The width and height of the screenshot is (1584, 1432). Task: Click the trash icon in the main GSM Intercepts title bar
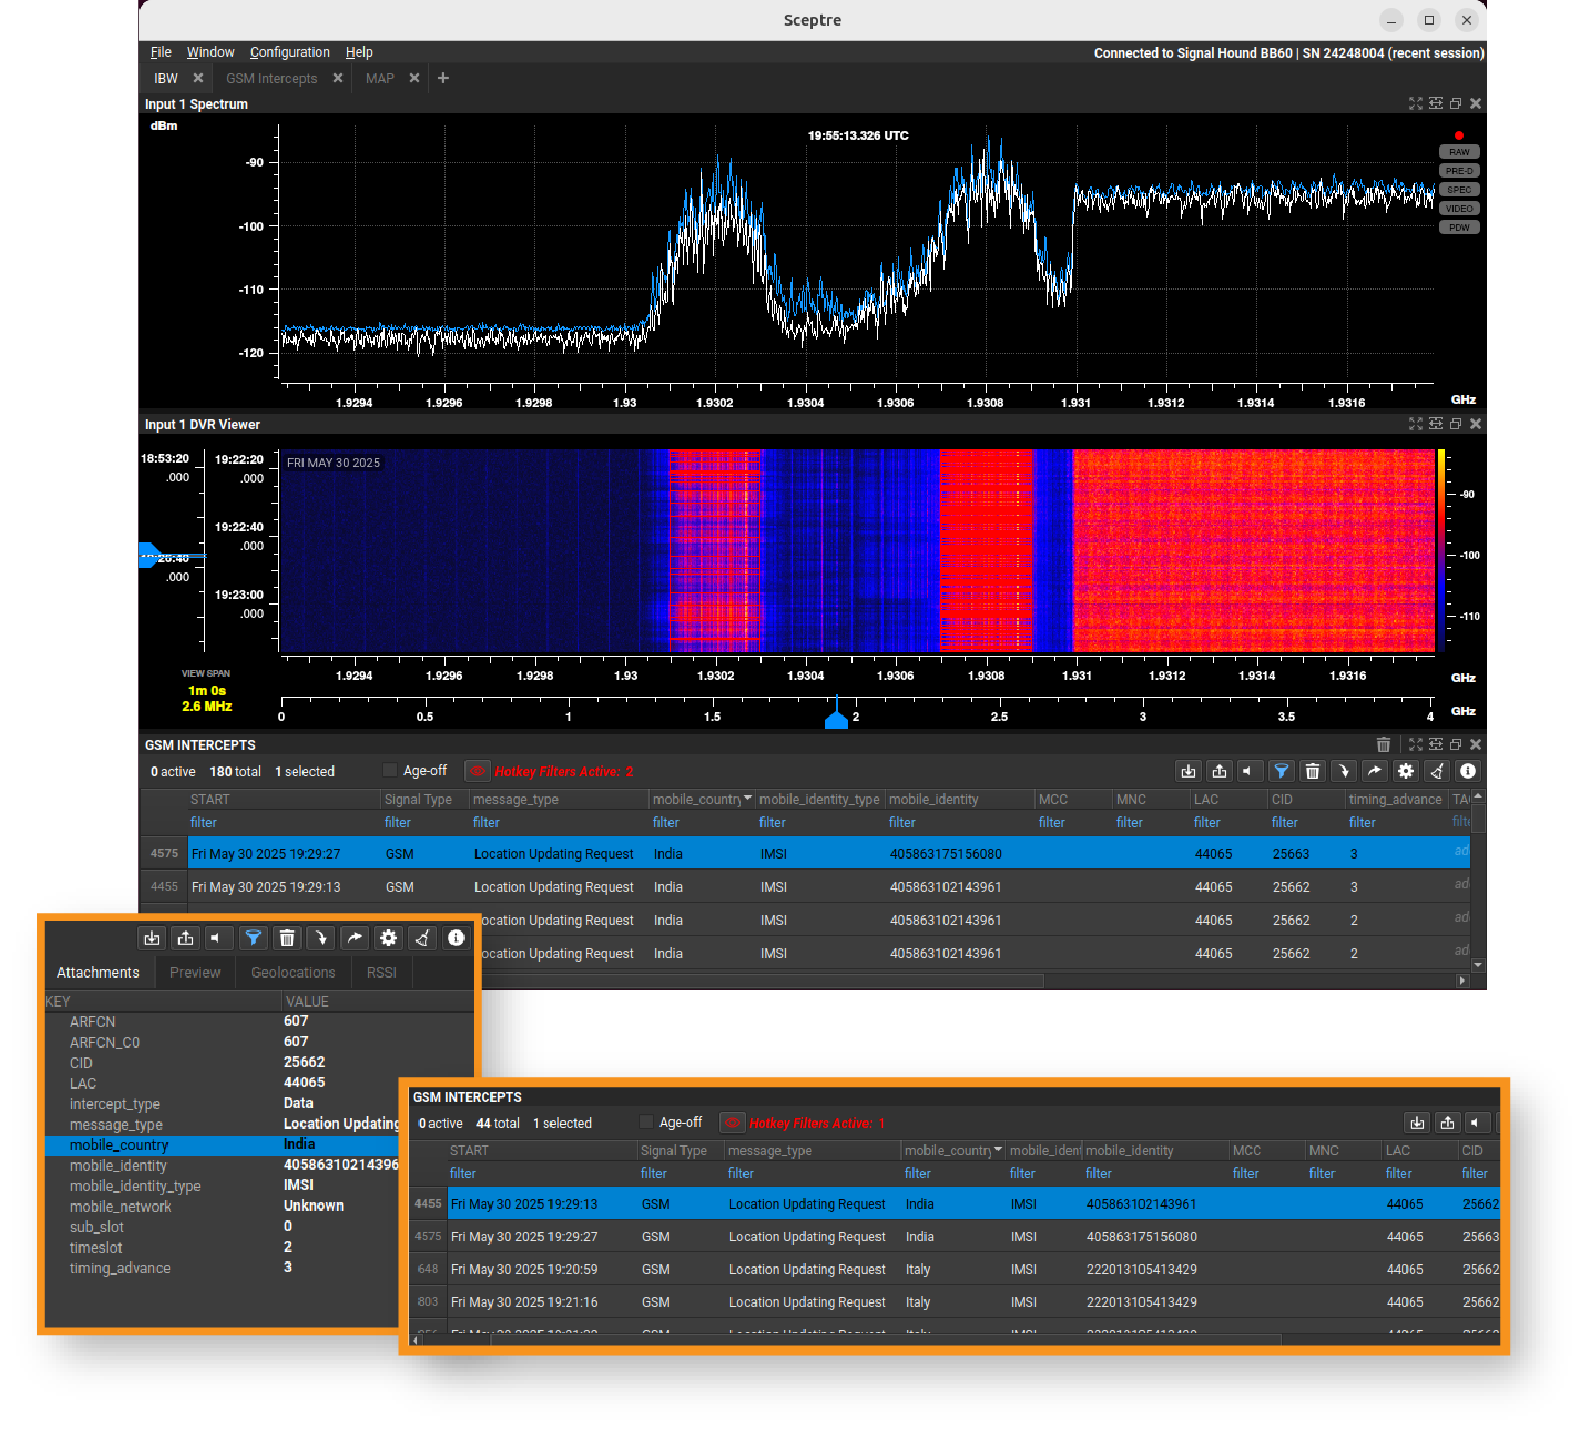tap(1383, 745)
